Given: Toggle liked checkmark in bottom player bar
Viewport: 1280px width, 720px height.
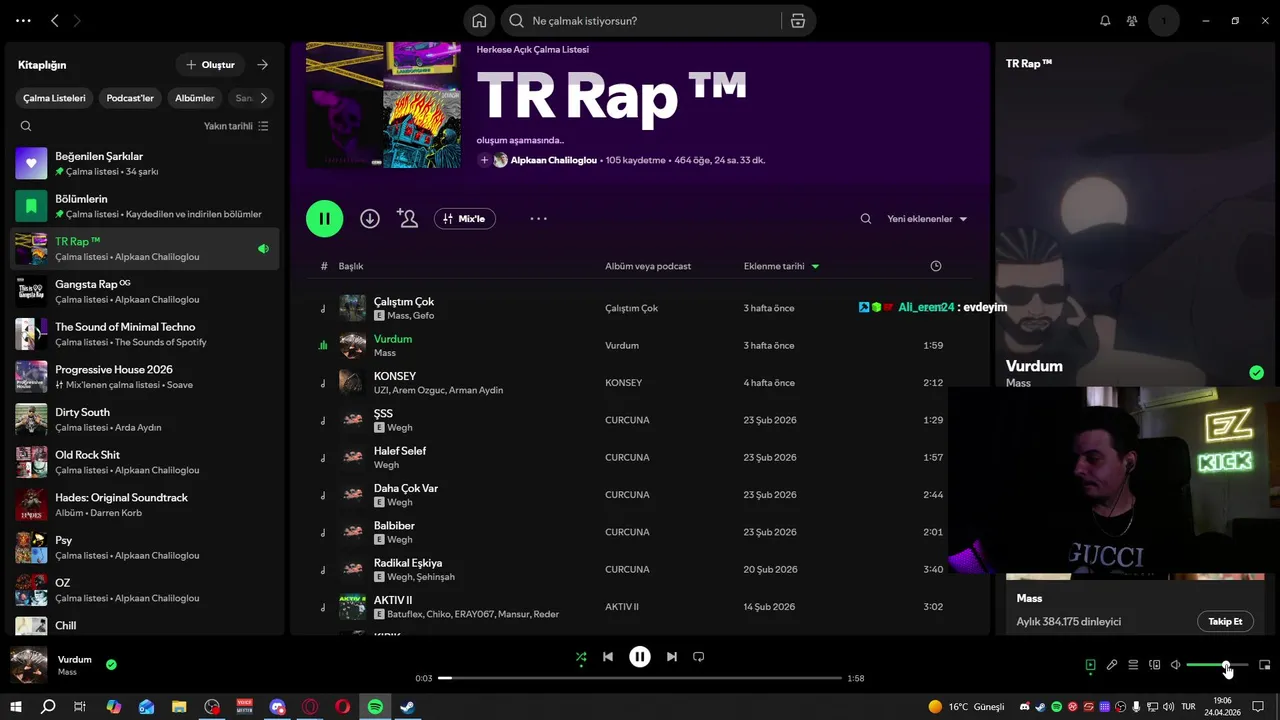Looking at the screenshot, I should click(111, 664).
